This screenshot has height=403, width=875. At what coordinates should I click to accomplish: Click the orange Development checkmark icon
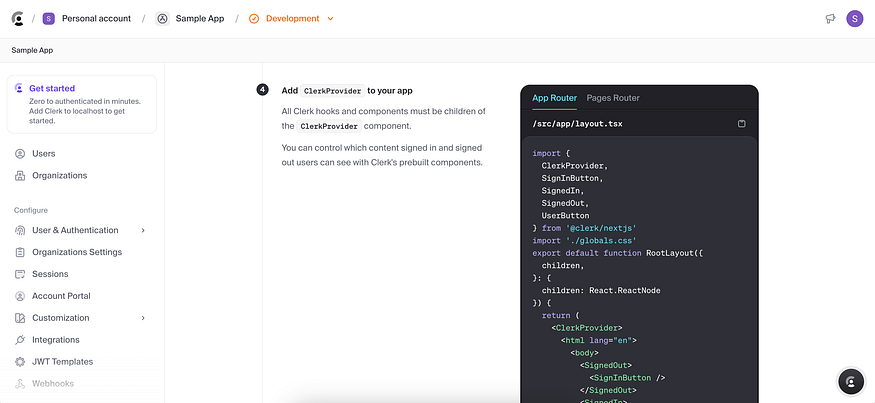[x=254, y=19]
